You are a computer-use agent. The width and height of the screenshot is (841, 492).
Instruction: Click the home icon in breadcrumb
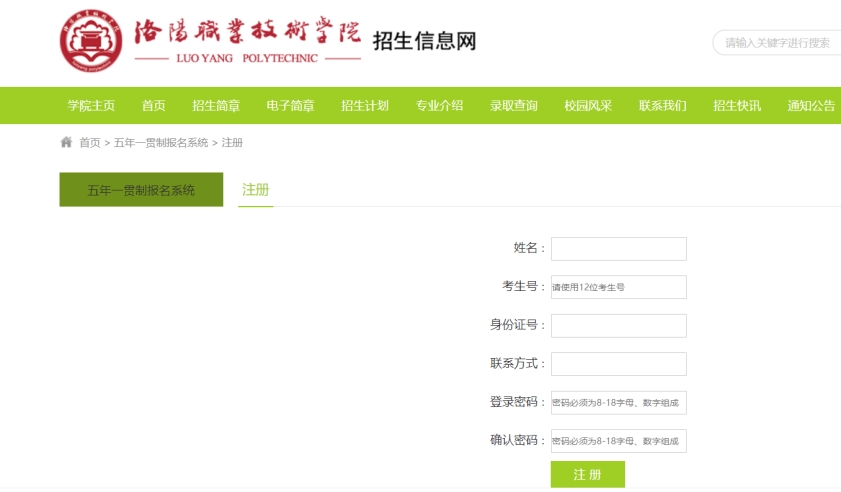(66, 142)
